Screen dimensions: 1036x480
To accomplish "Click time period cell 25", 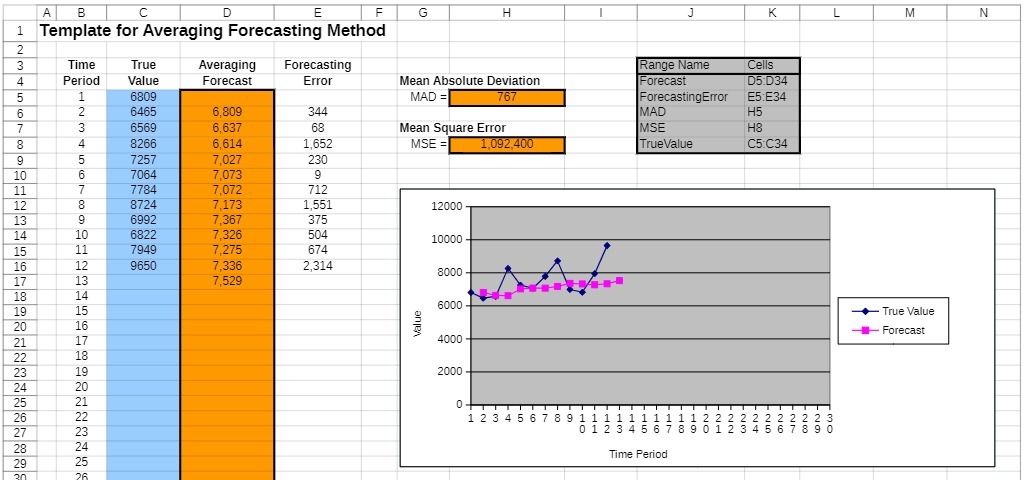I will click(81, 461).
